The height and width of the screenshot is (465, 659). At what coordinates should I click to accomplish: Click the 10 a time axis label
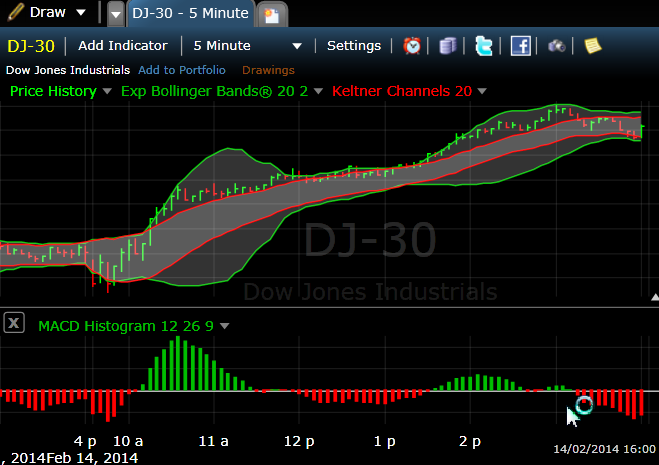coord(128,441)
